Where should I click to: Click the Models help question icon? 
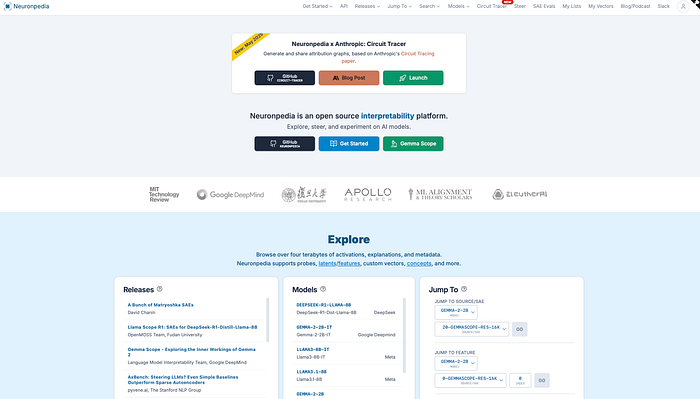tap(323, 289)
